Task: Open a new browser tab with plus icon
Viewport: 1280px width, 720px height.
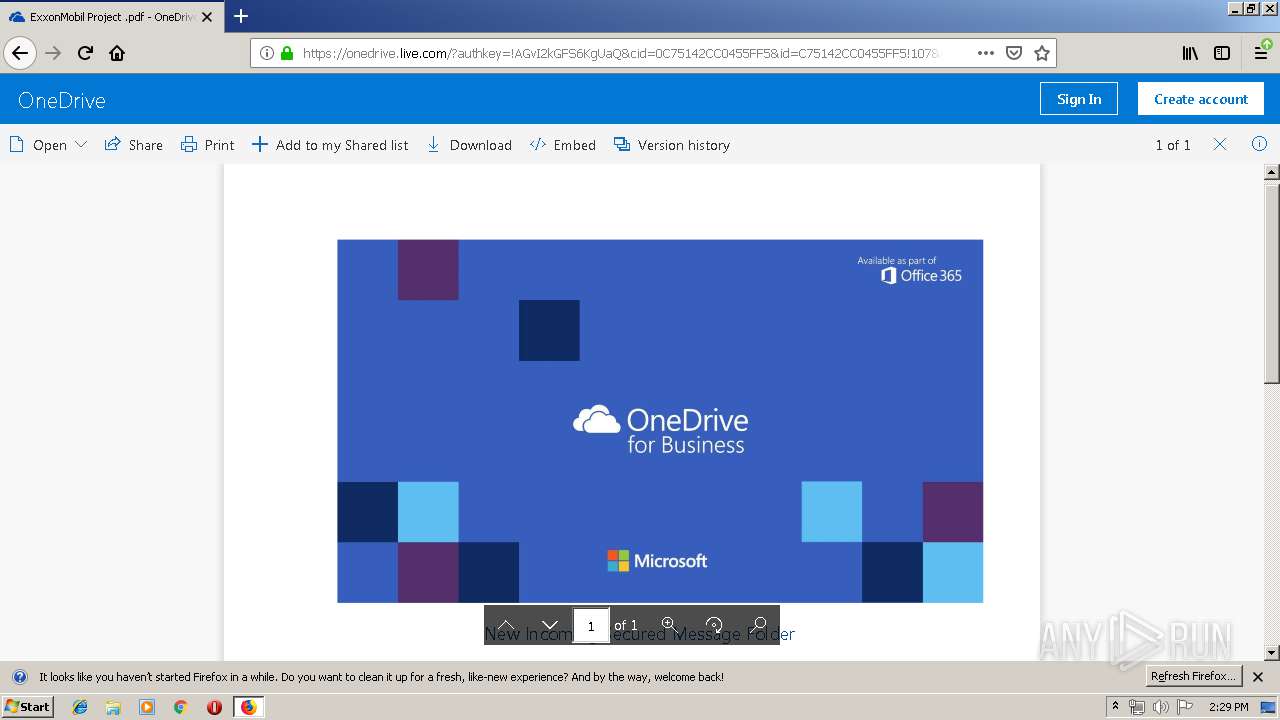Action: [241, 16]
